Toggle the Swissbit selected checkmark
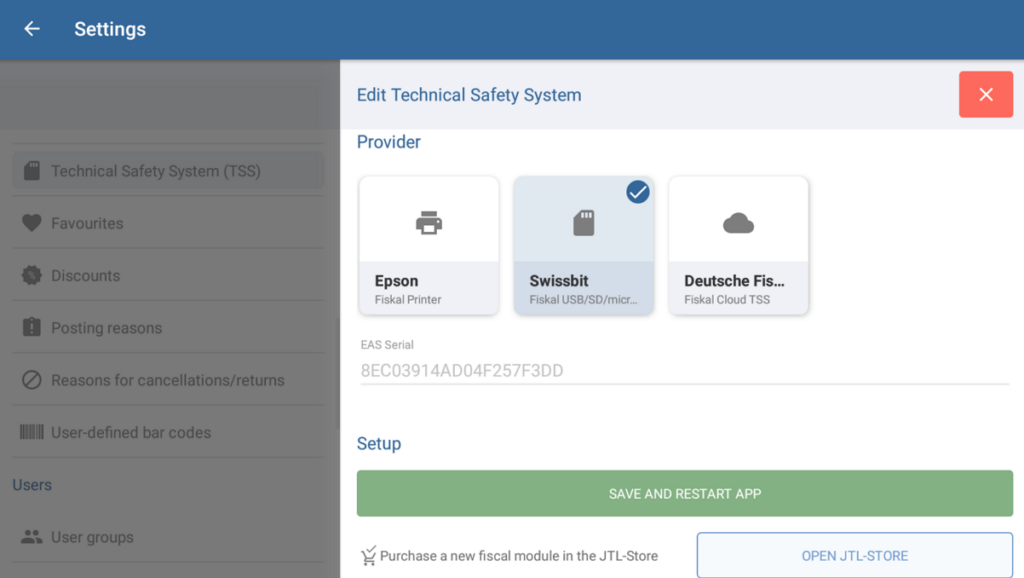 click(637, 192)
